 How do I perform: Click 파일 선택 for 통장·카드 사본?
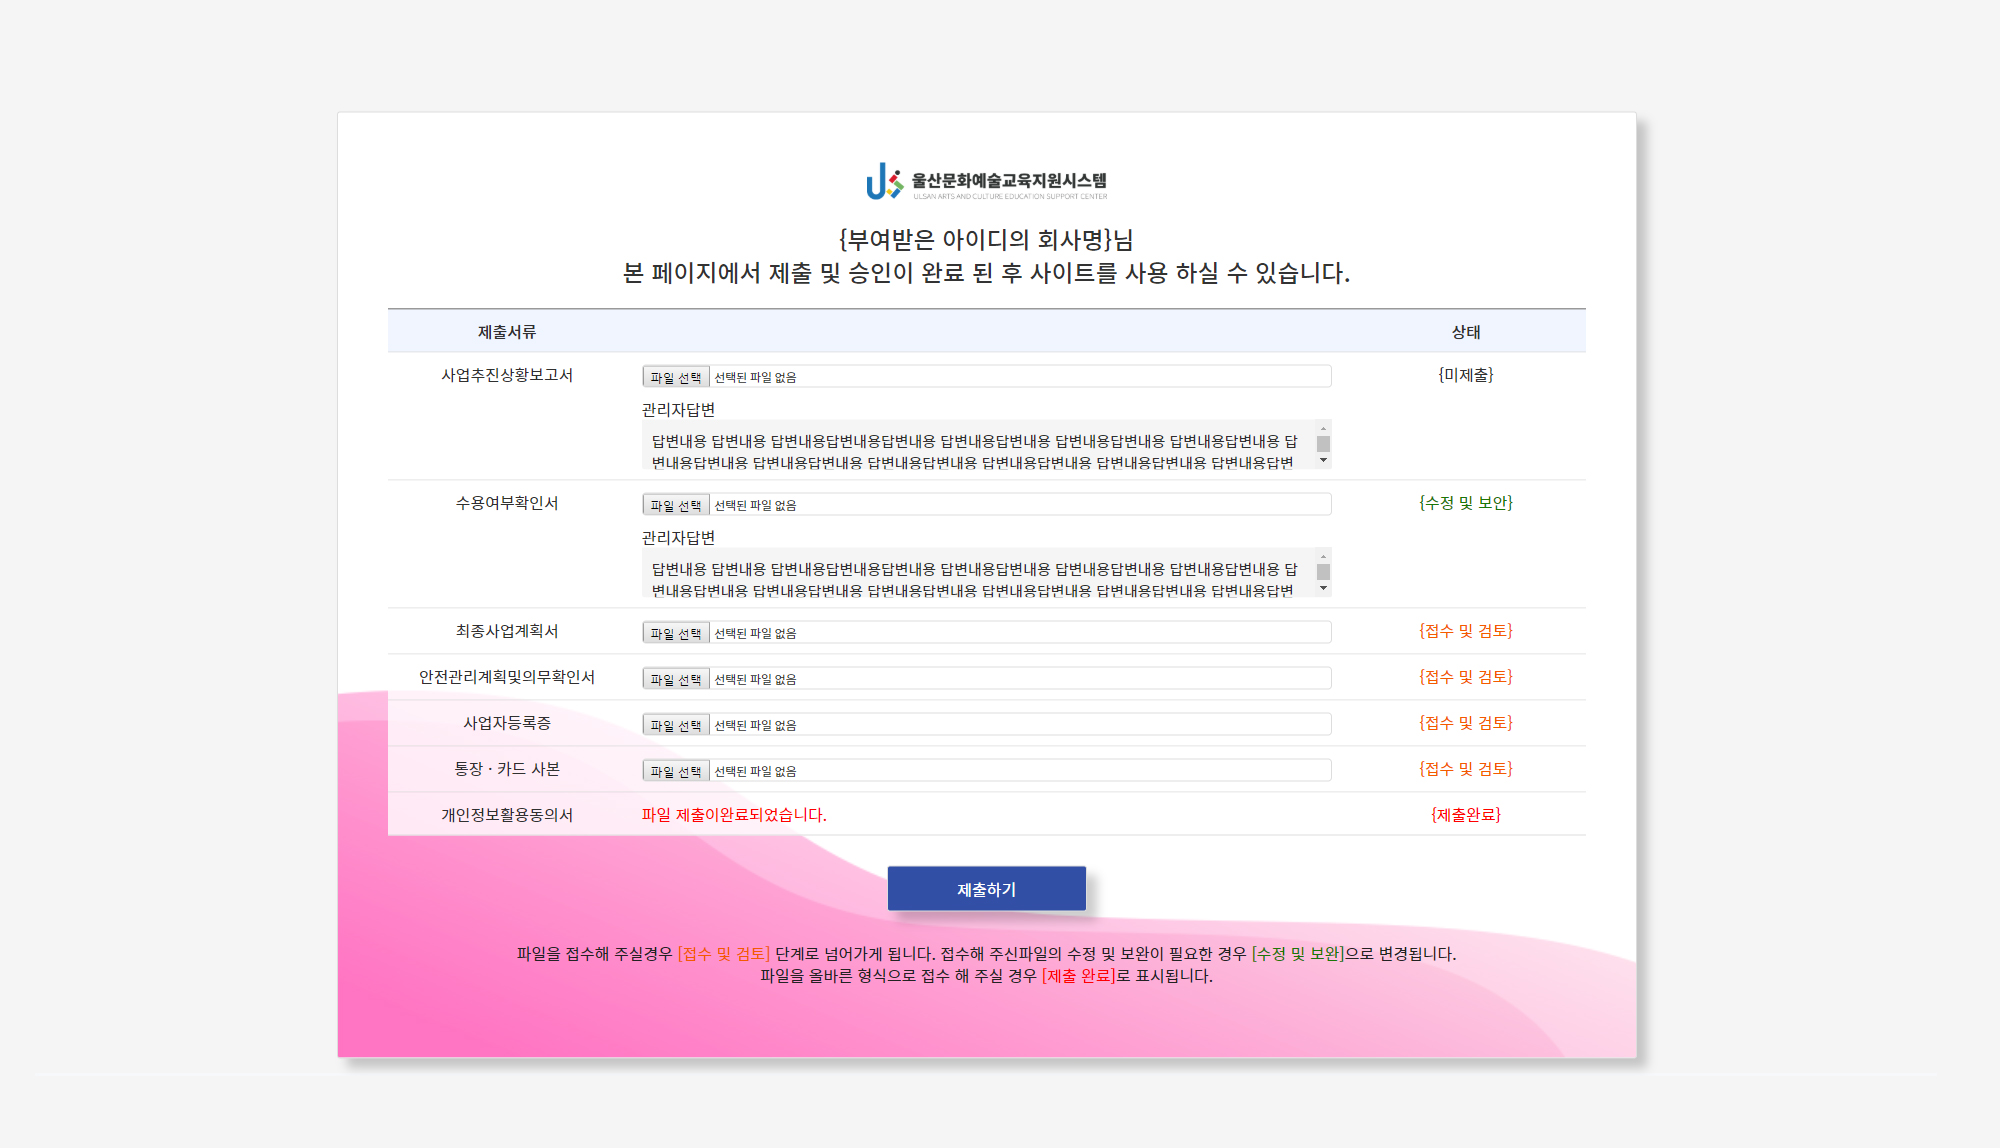(x=676, y=769)
